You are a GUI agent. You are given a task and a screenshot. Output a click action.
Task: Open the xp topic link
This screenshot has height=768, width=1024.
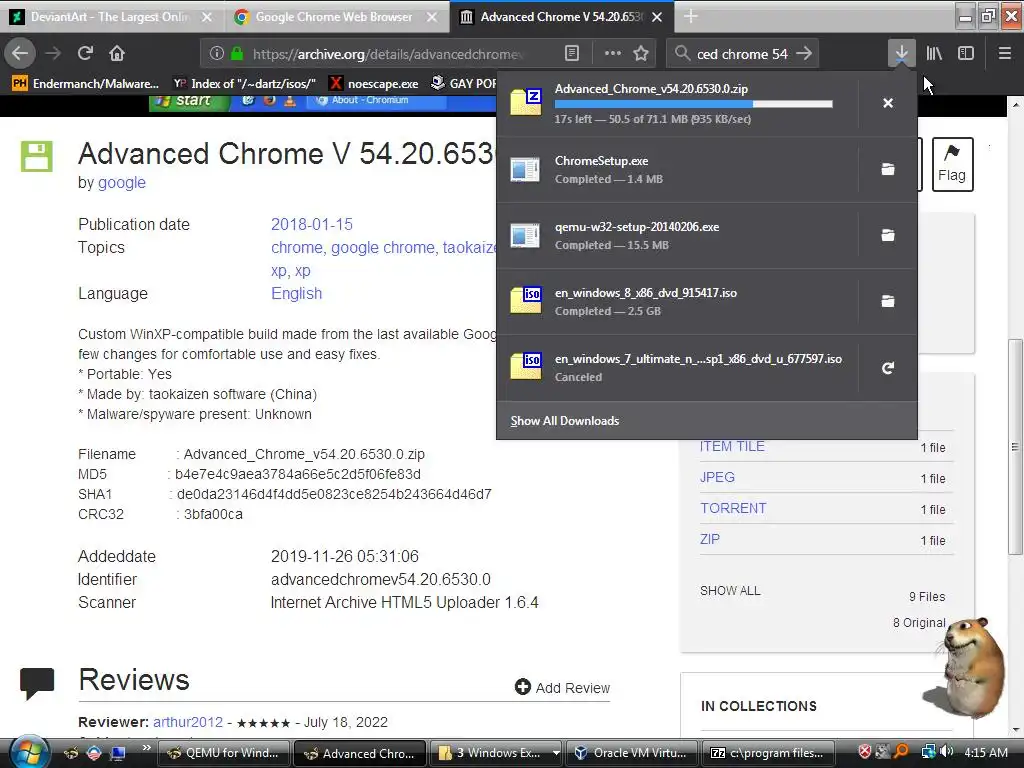point(302,271)
